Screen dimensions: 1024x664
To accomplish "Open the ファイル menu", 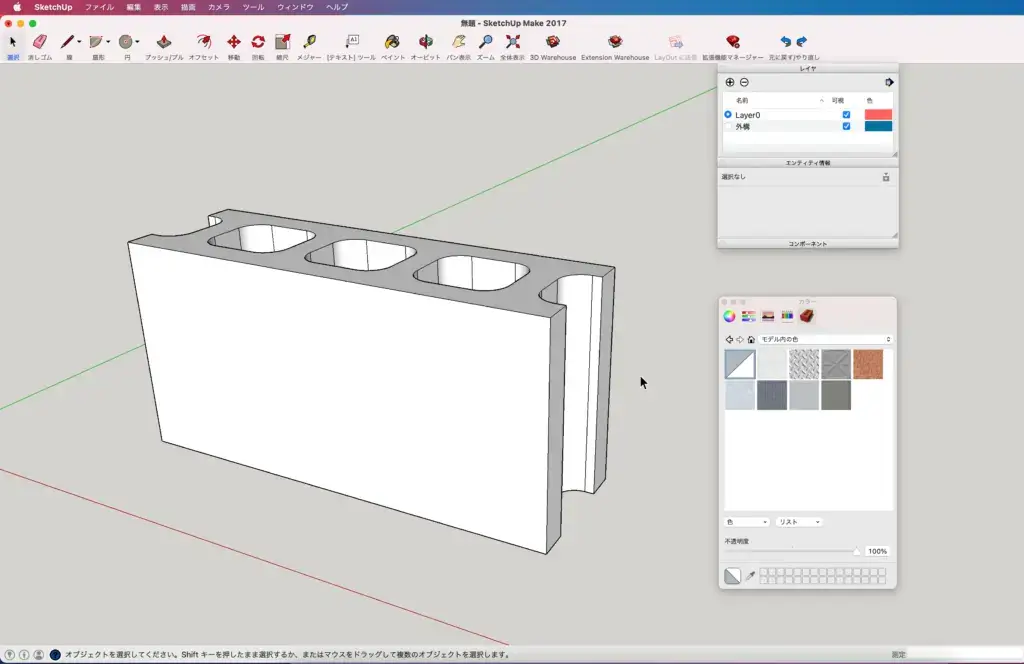I will point(99,7).
